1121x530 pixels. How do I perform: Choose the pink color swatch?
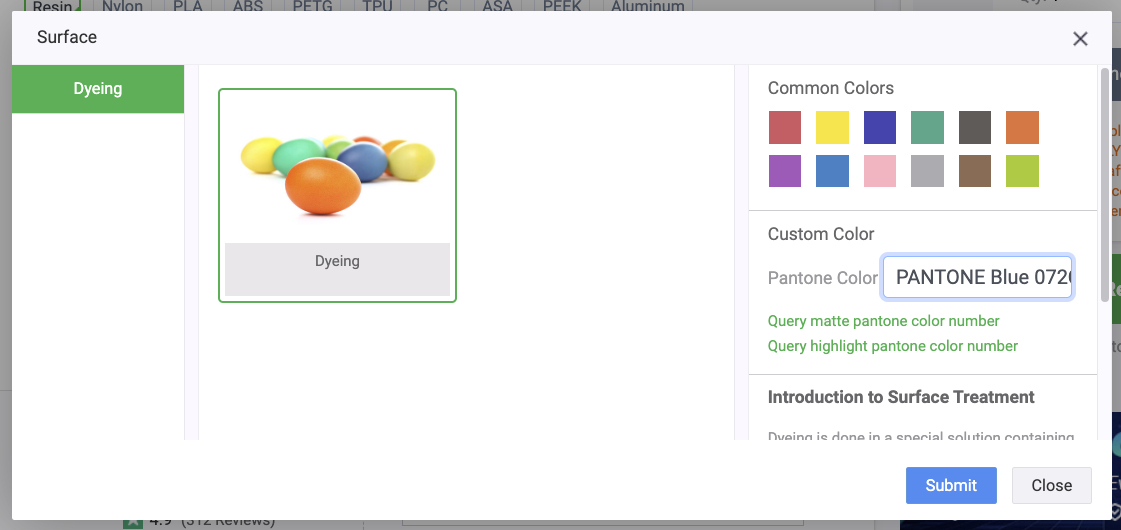(880, 171)
